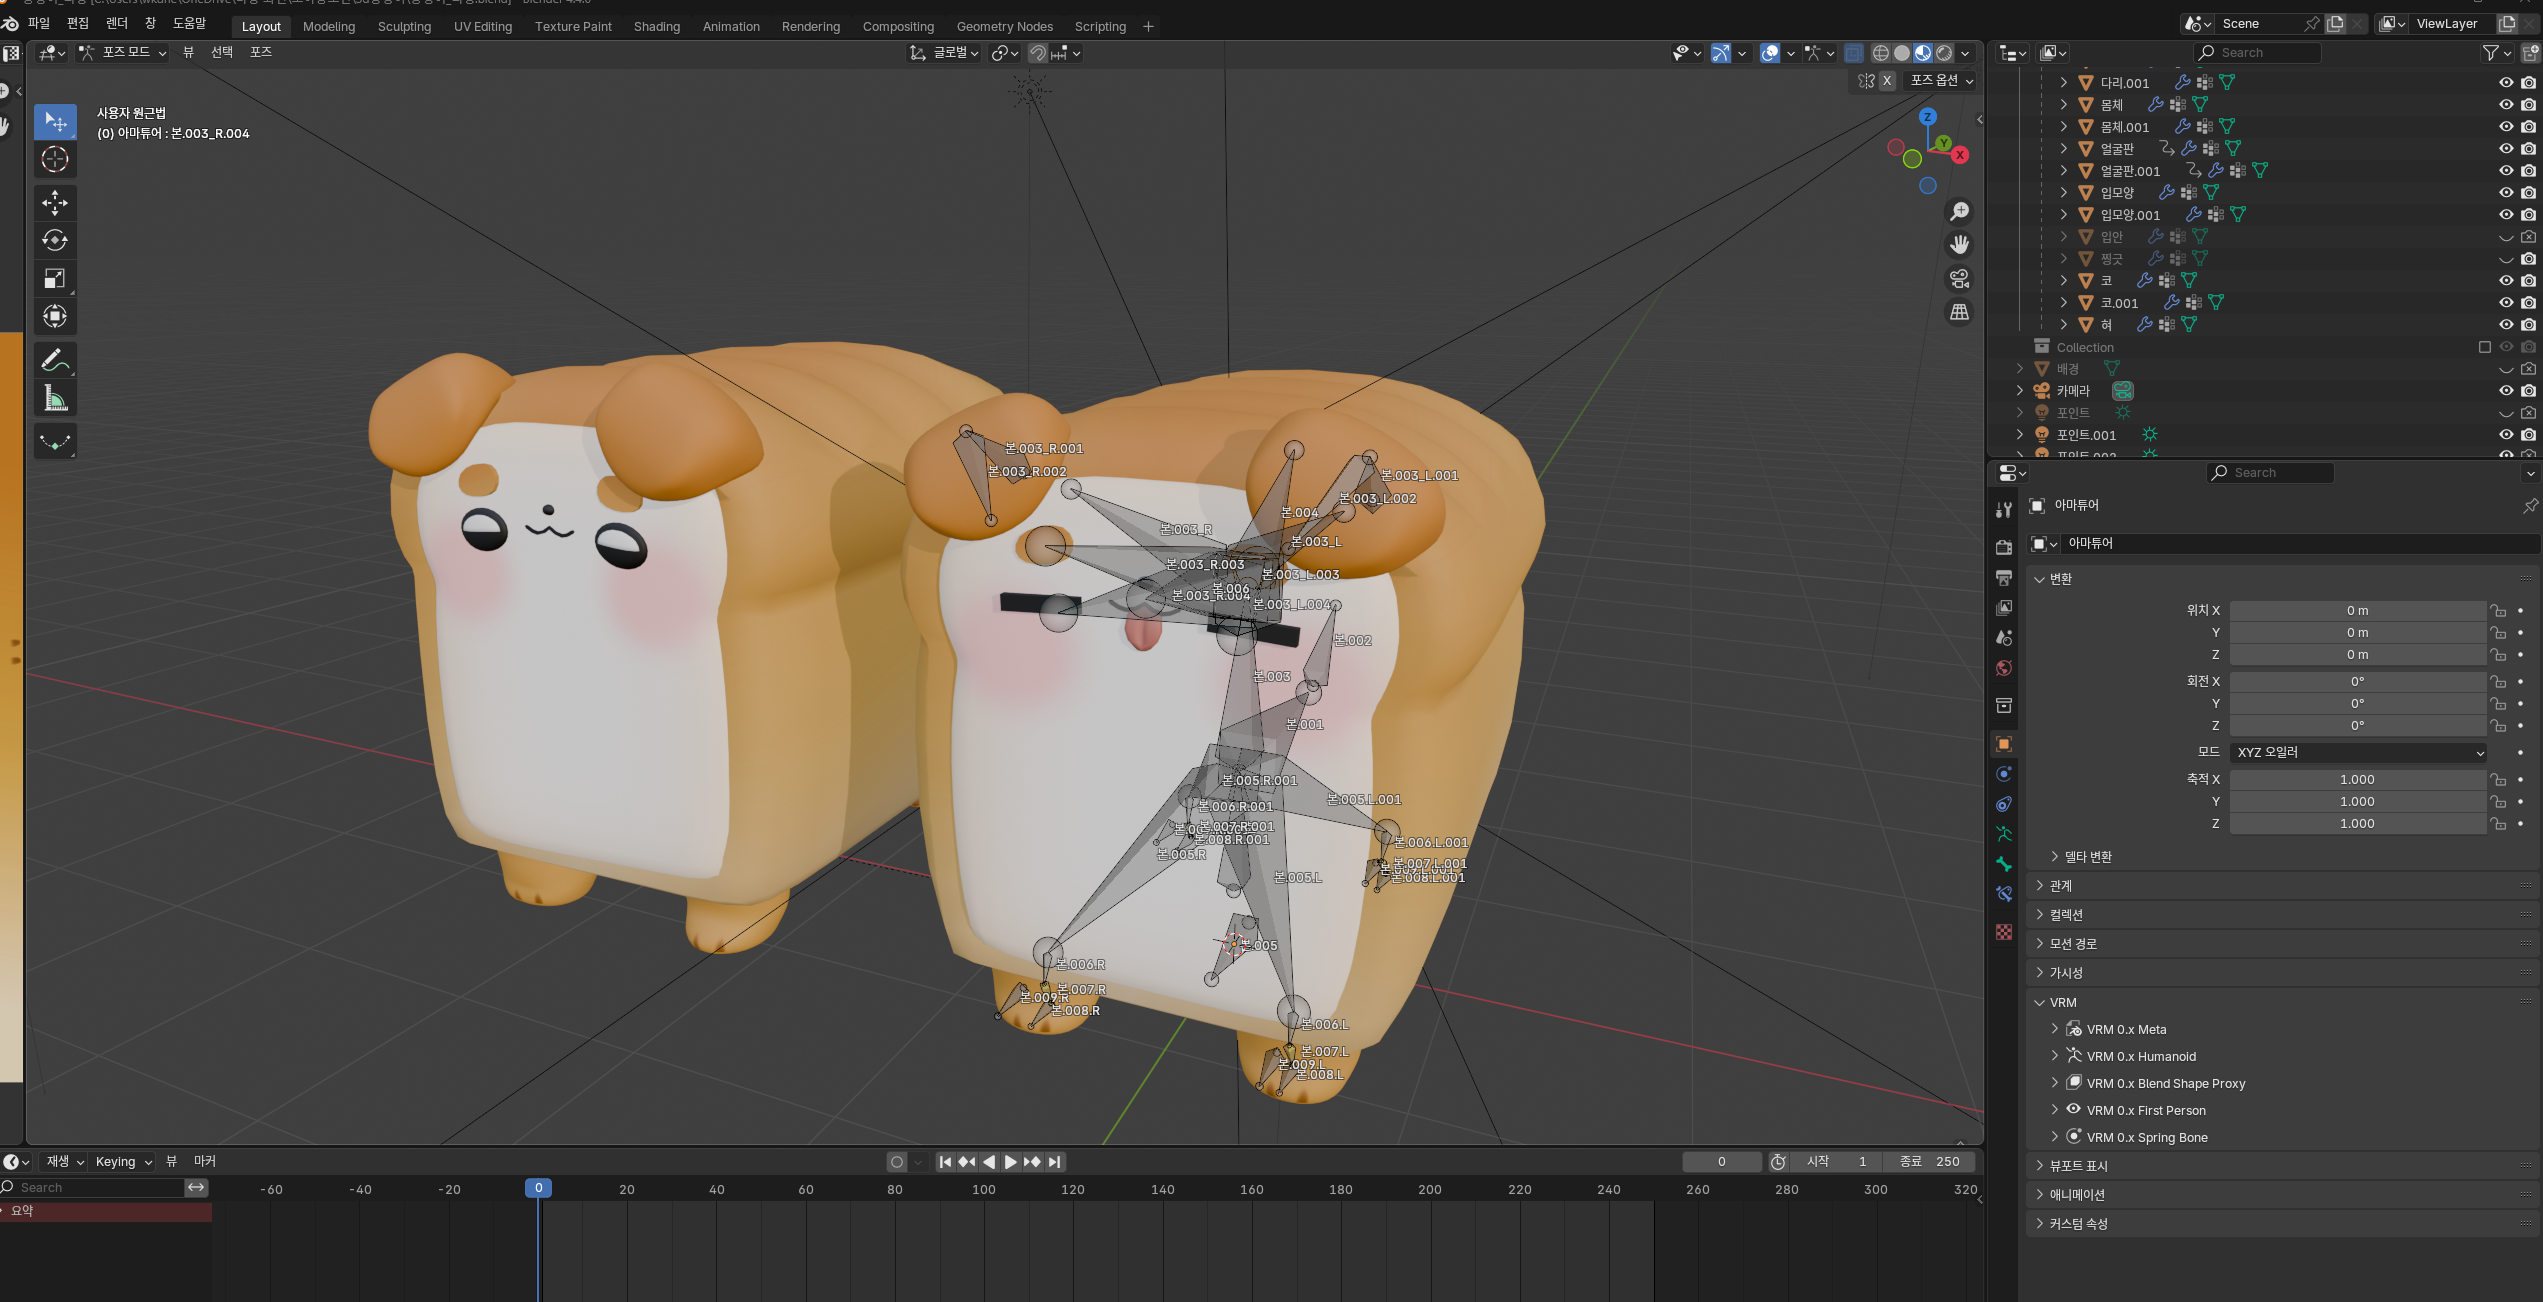Open the Bone properties tab
The image size is (2543, 1302).
point(2004,864)
